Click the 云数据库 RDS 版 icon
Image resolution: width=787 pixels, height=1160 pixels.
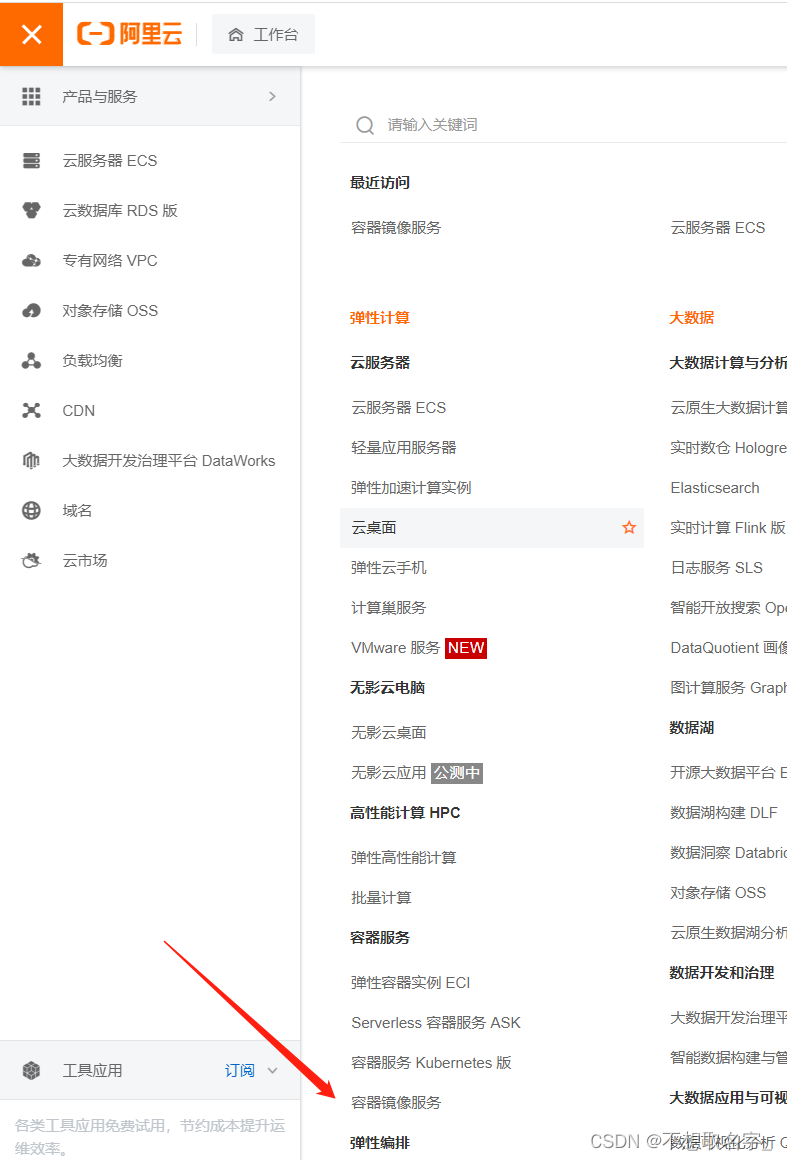[x=31, y=211]
